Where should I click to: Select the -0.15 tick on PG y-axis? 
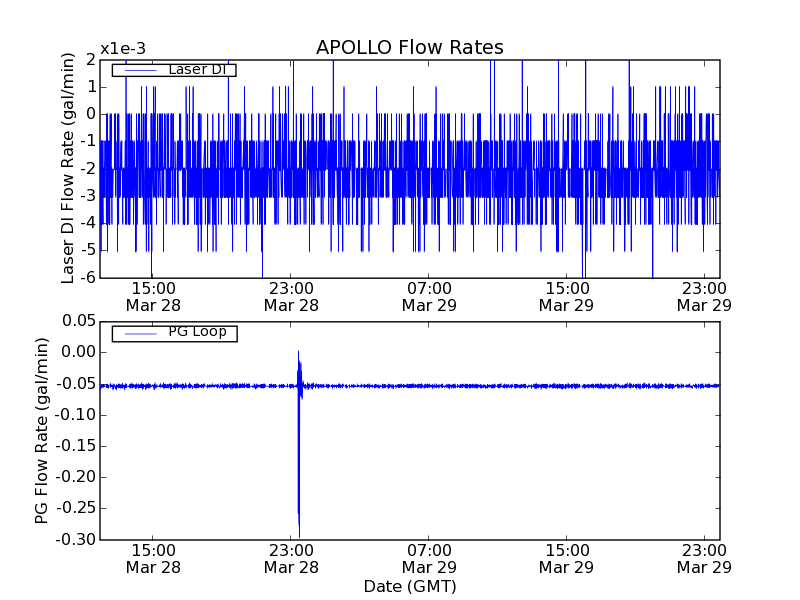[x=77, y=446]
